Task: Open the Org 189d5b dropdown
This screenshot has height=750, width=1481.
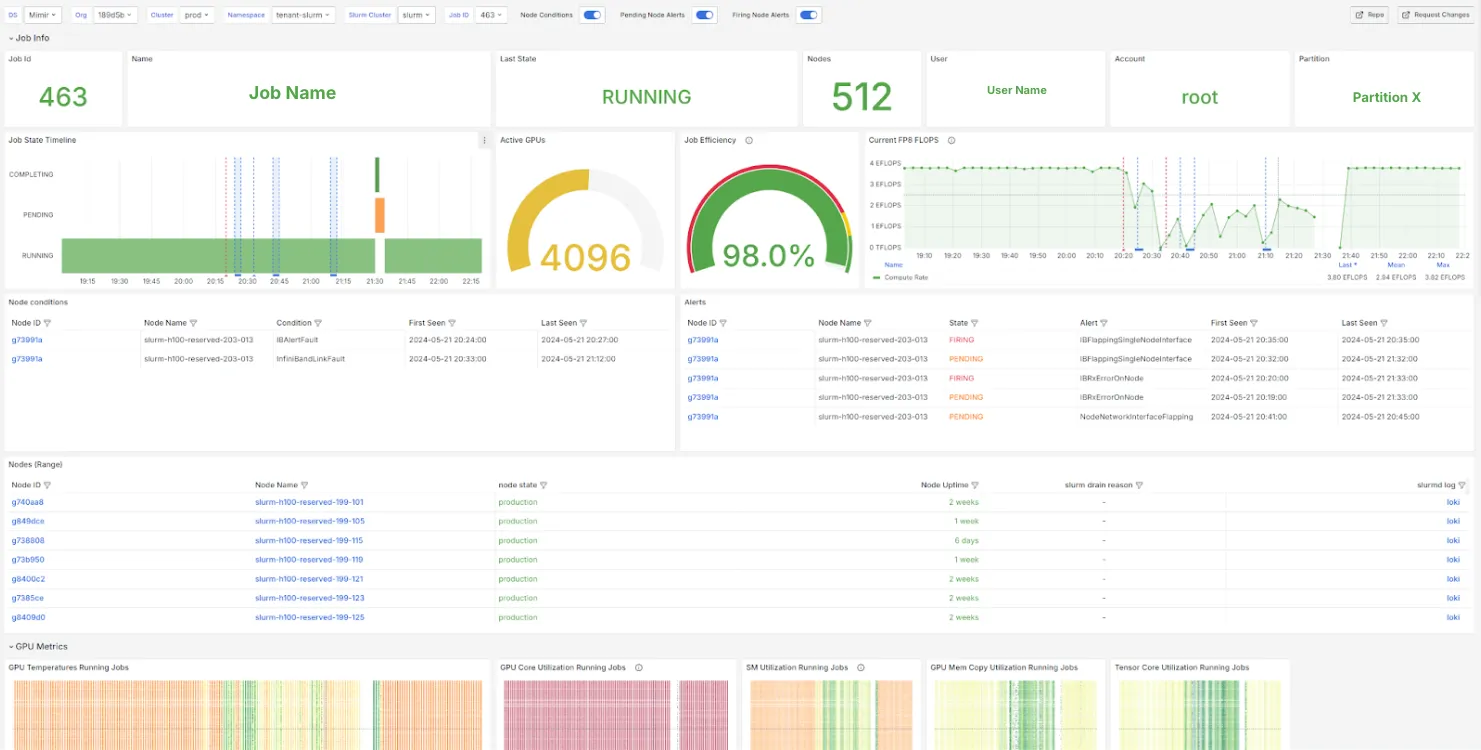Action: coord(117,15)
